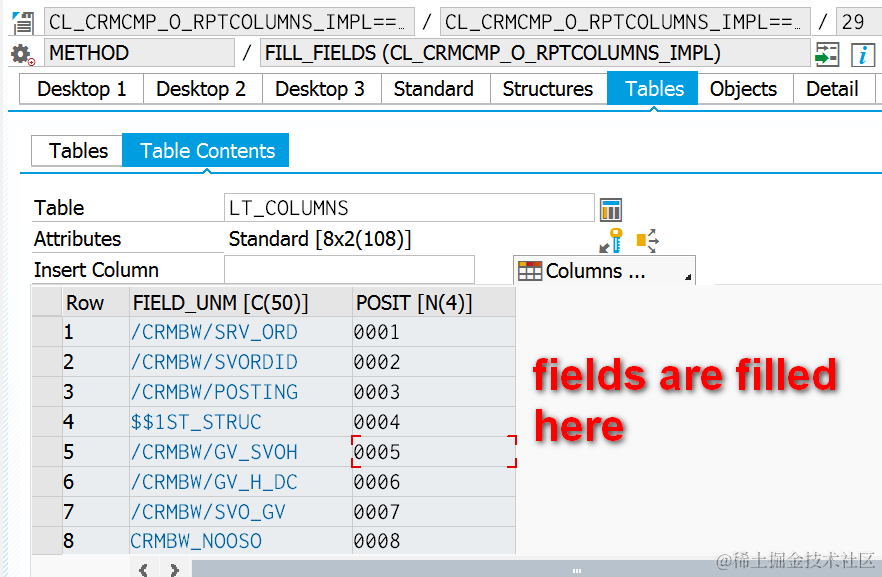
Task: Switch to Desktop 3 tab
Action: pos(321,89)
